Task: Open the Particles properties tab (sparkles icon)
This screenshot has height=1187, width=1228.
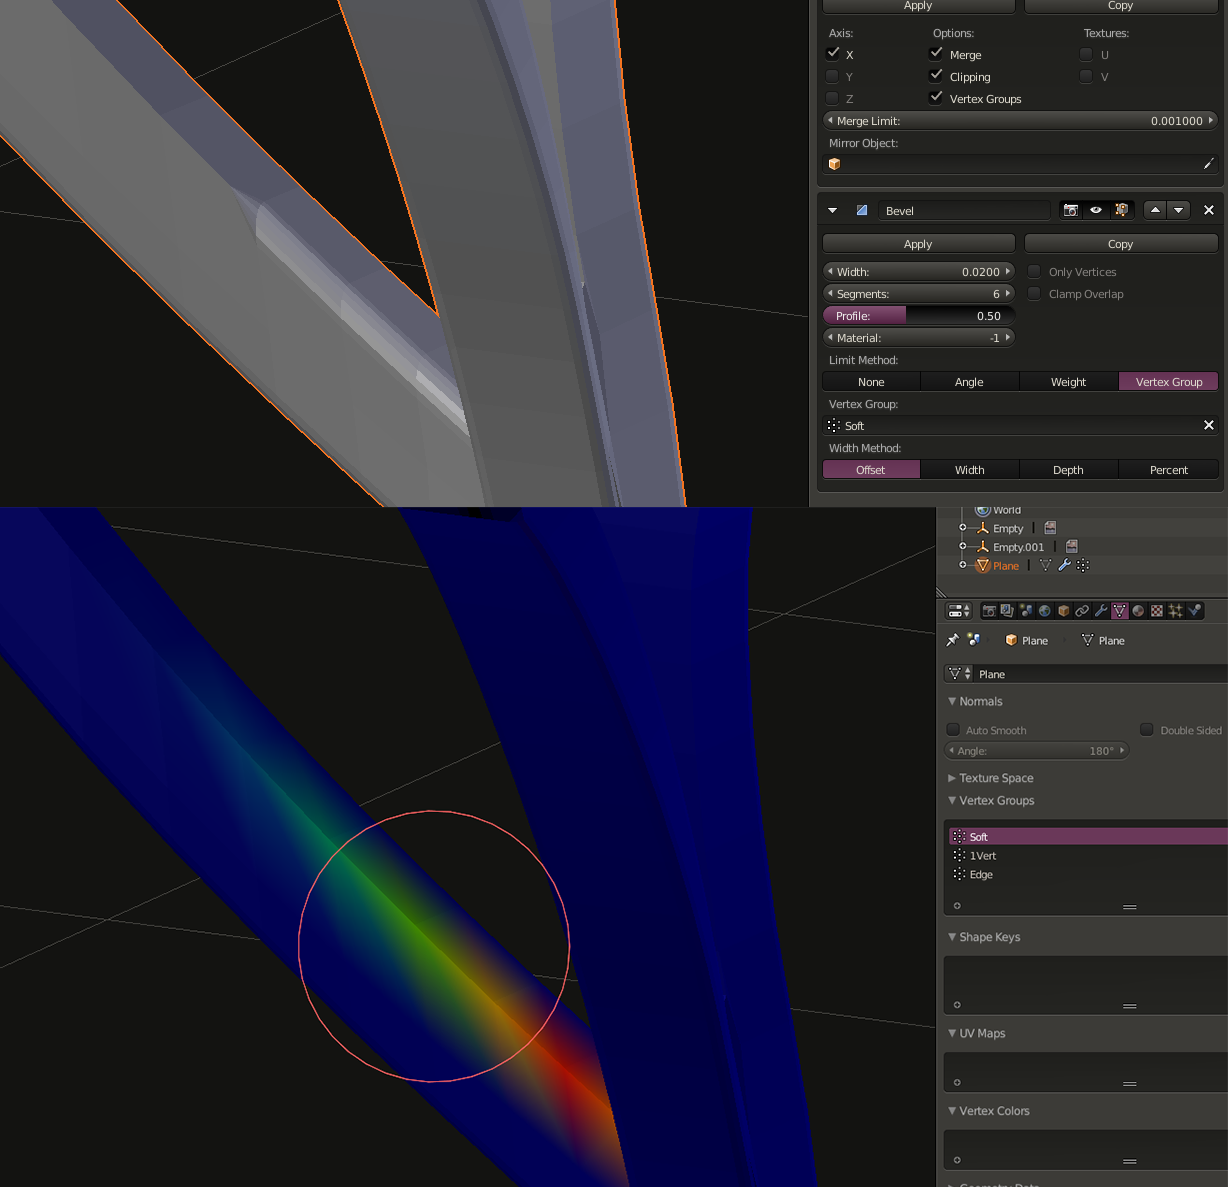Action: pyautogui.click(x=1176, y=611)
